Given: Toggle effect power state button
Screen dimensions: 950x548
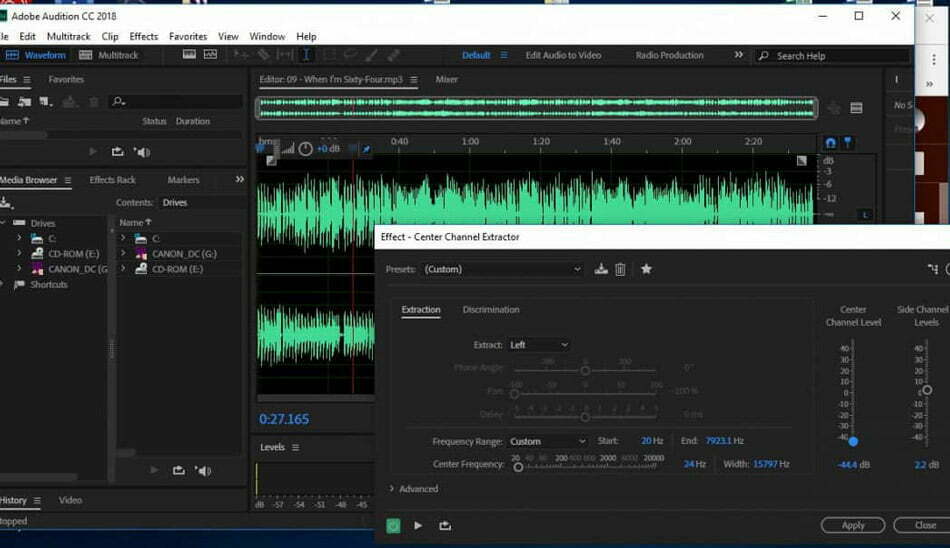Looking at the screenshot, I should pyautogui.click(x=393, y=526).
